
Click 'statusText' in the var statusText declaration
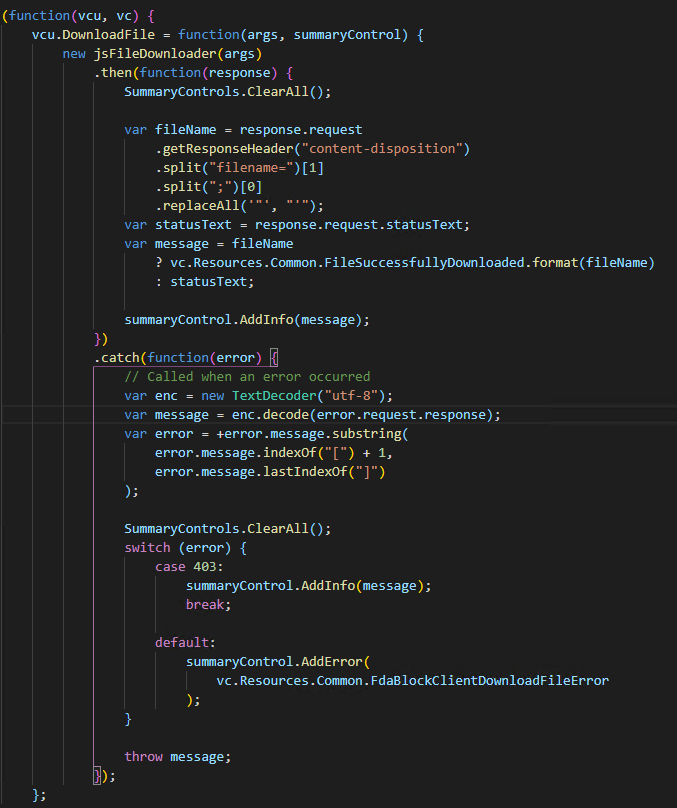193,225
